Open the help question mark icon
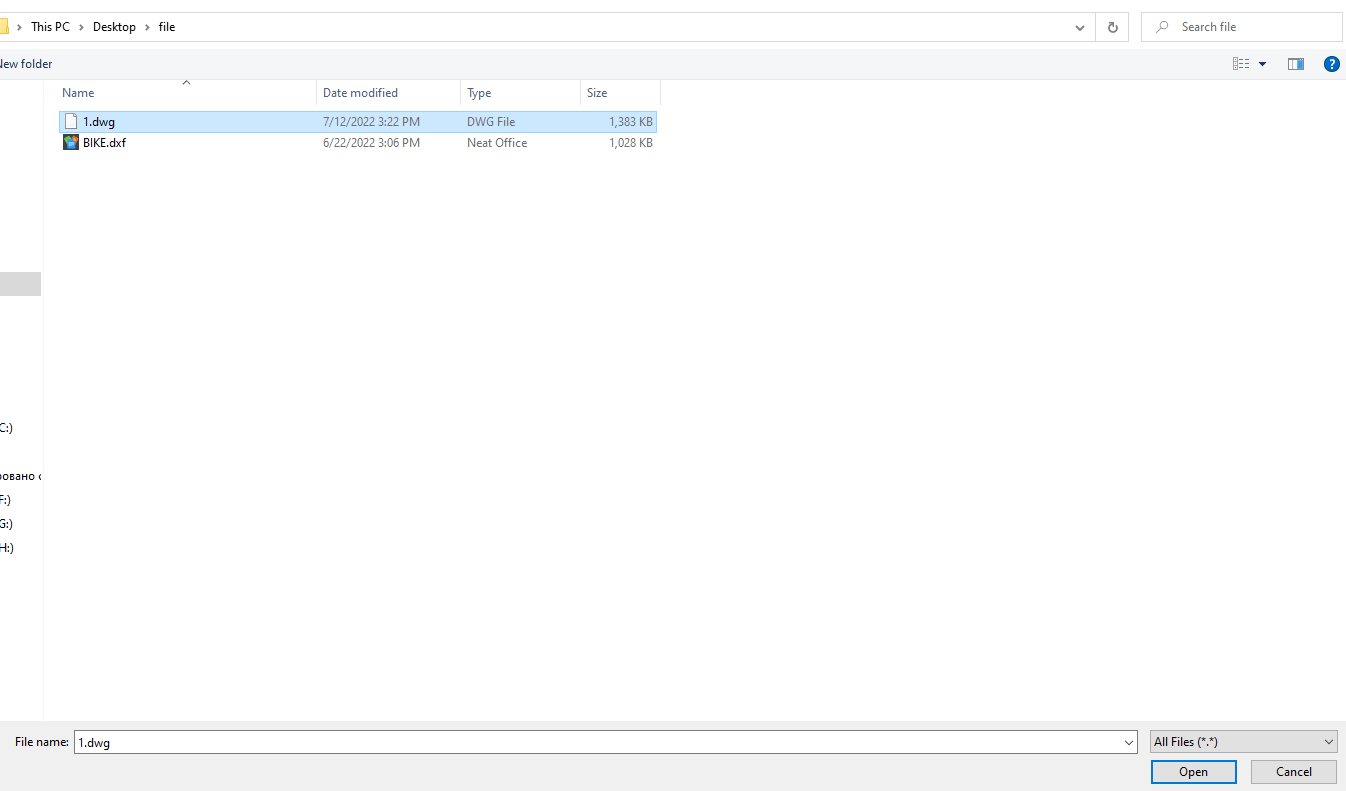The image size is (1346, 791). coord(1331,64)
